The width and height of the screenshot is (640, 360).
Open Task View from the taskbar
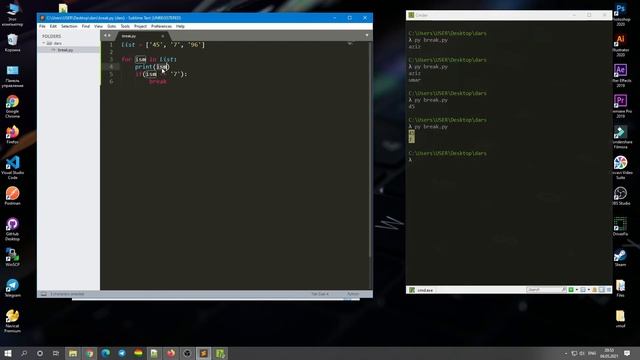(56, 353)
